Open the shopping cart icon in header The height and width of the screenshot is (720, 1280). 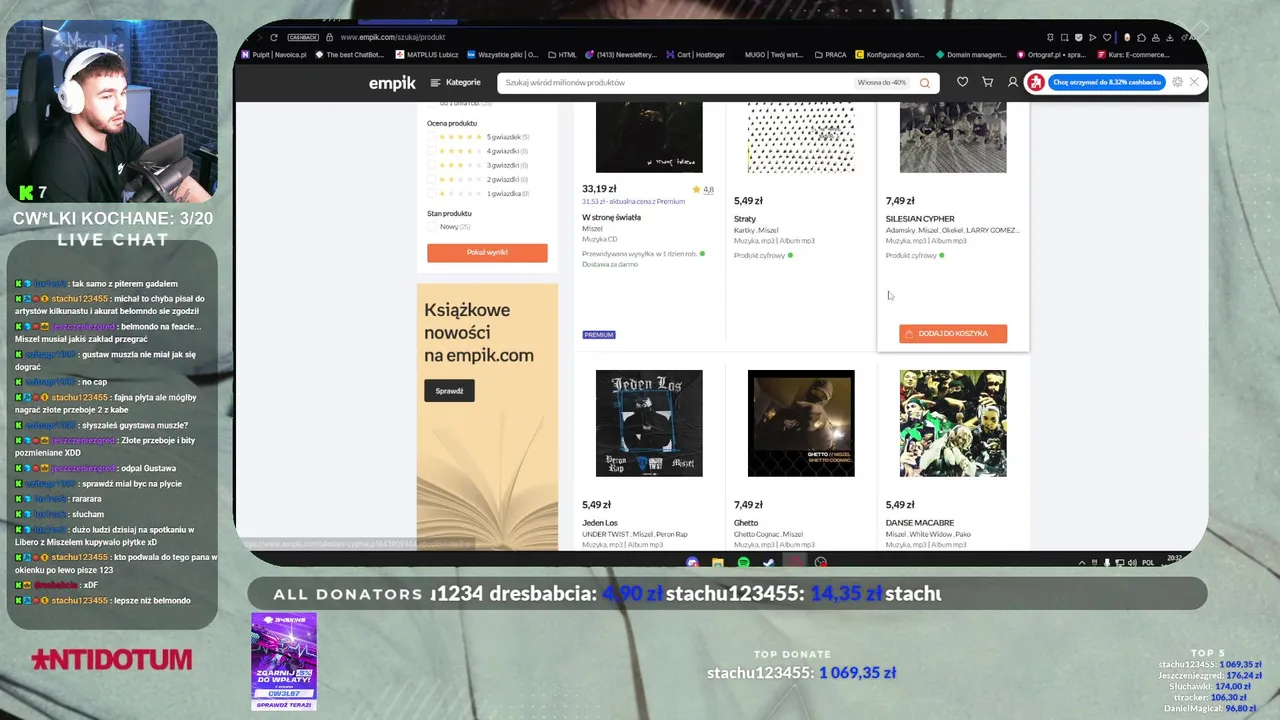tap(988, 82)
